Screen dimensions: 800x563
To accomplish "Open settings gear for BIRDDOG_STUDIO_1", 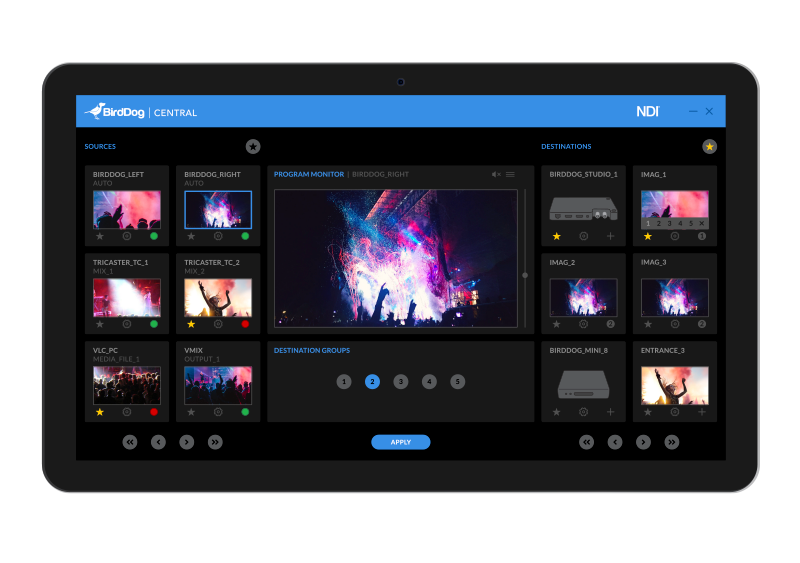I will click(x=584, y=236).
